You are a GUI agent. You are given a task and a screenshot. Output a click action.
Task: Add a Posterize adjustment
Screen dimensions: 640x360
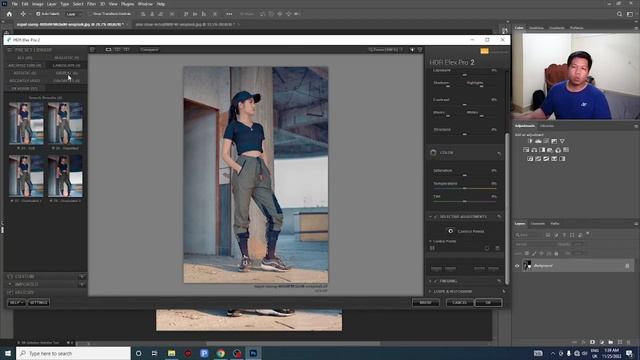(x=538, y=159)
